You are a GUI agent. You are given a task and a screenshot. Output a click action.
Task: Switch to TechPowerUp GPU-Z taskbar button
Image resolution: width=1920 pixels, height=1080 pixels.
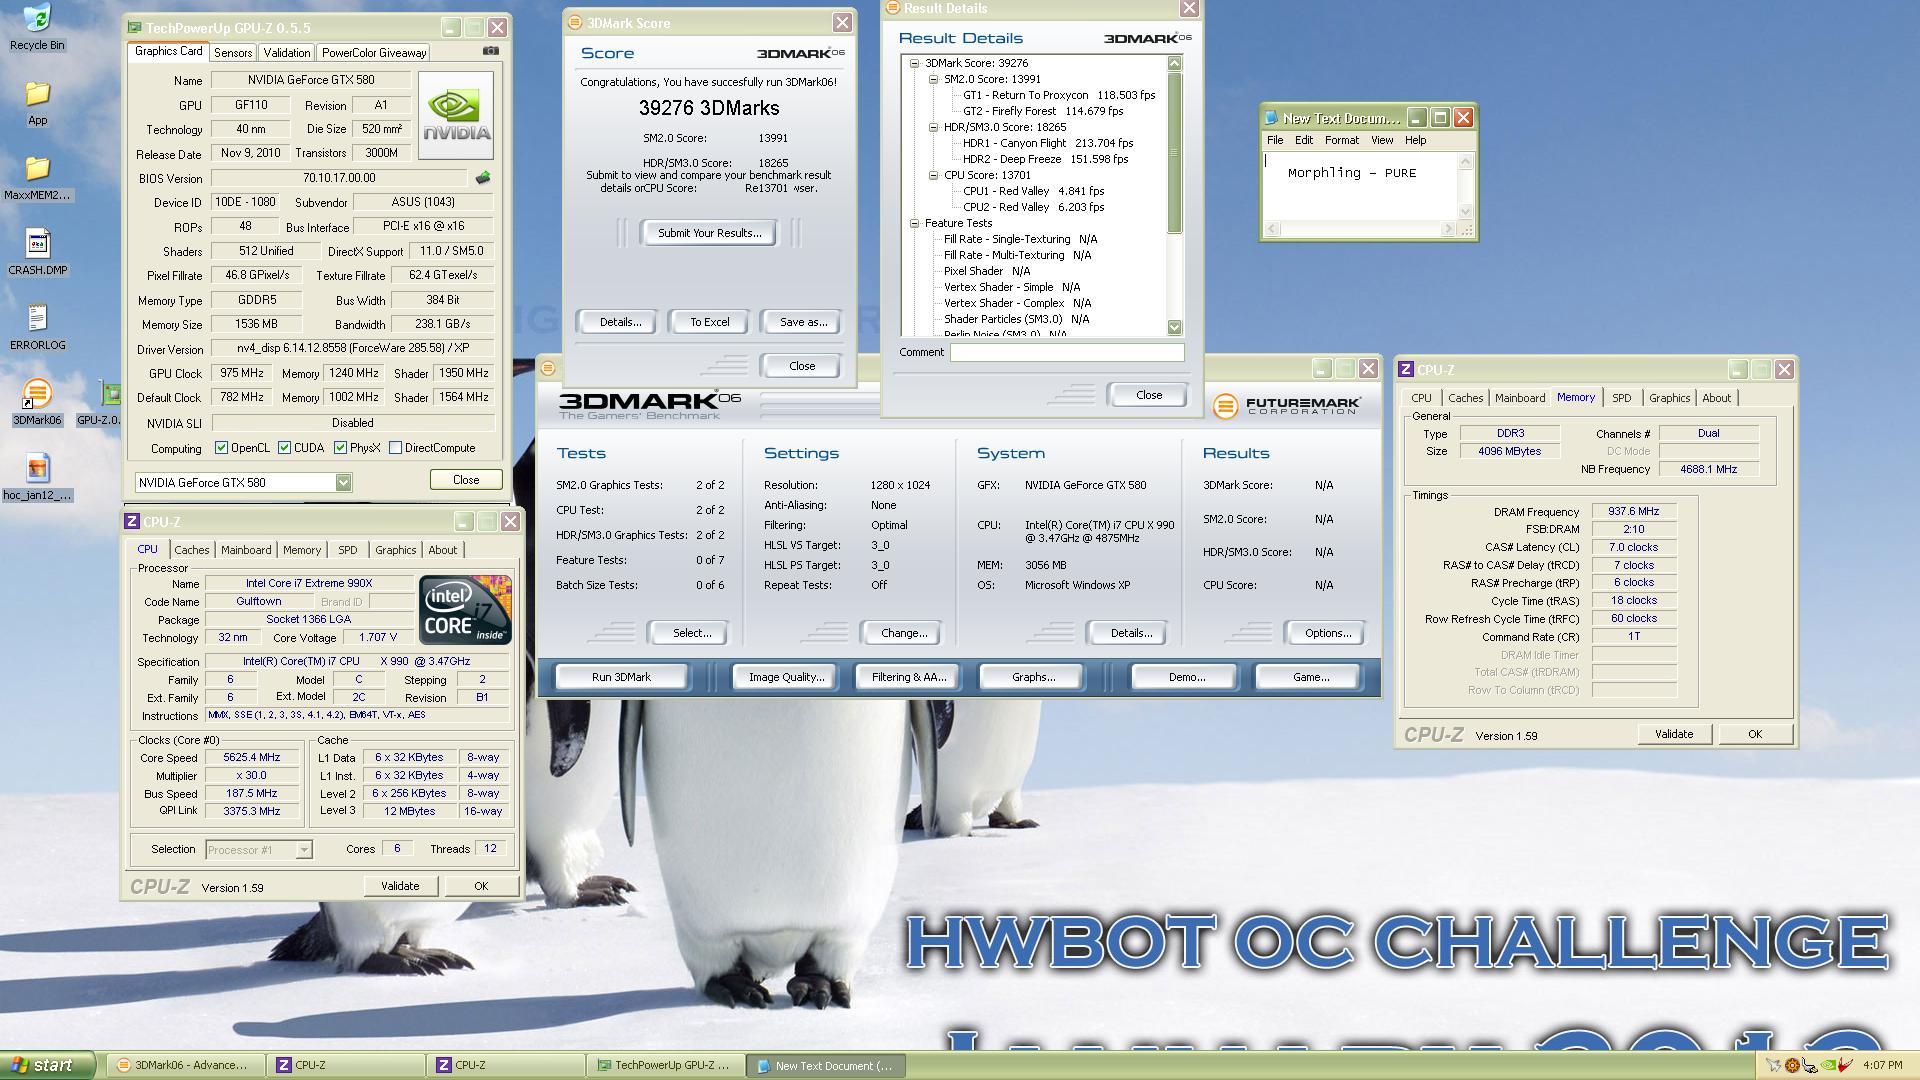click(x=665, y=1065)
